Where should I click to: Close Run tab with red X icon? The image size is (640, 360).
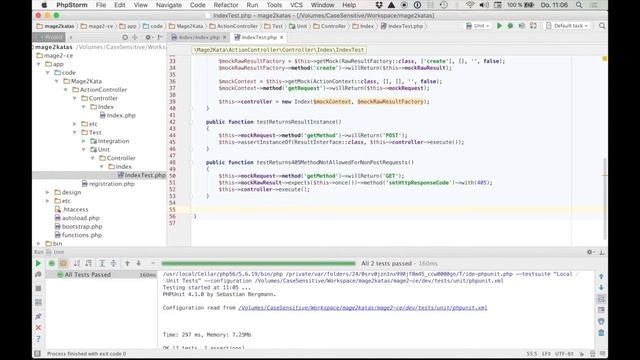38,328
